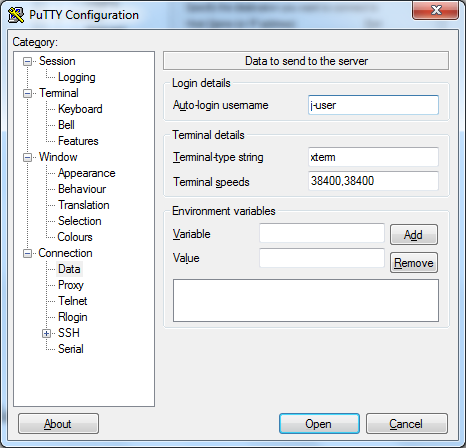This screenshot has height=448, width=466.
Task: Select the Connection category
Action: coord(65,253)
